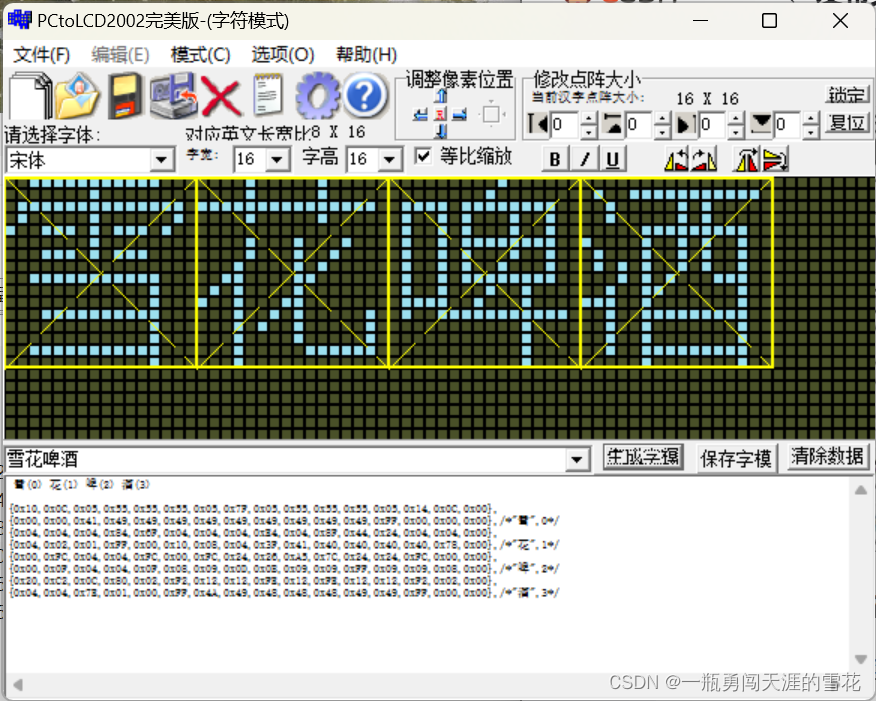
Task: Click the fourth character 酒 pixel grid
Action: pyautogui.click(x=677, y=273)
